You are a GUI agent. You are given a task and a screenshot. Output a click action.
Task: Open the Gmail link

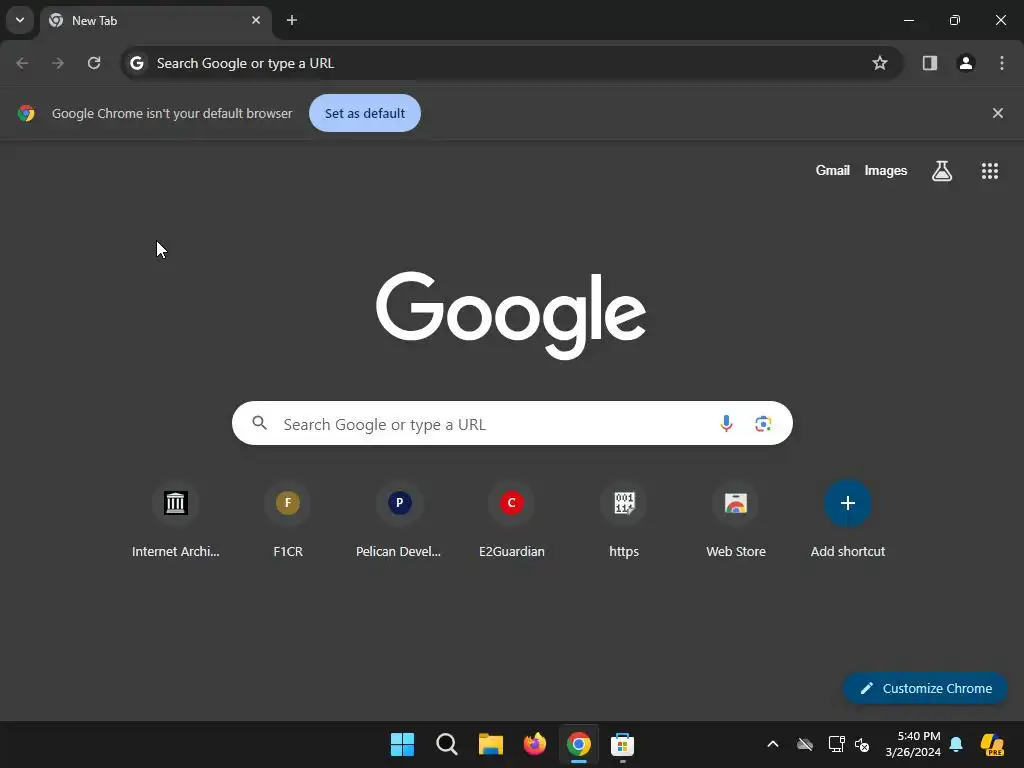coord(833,170)
